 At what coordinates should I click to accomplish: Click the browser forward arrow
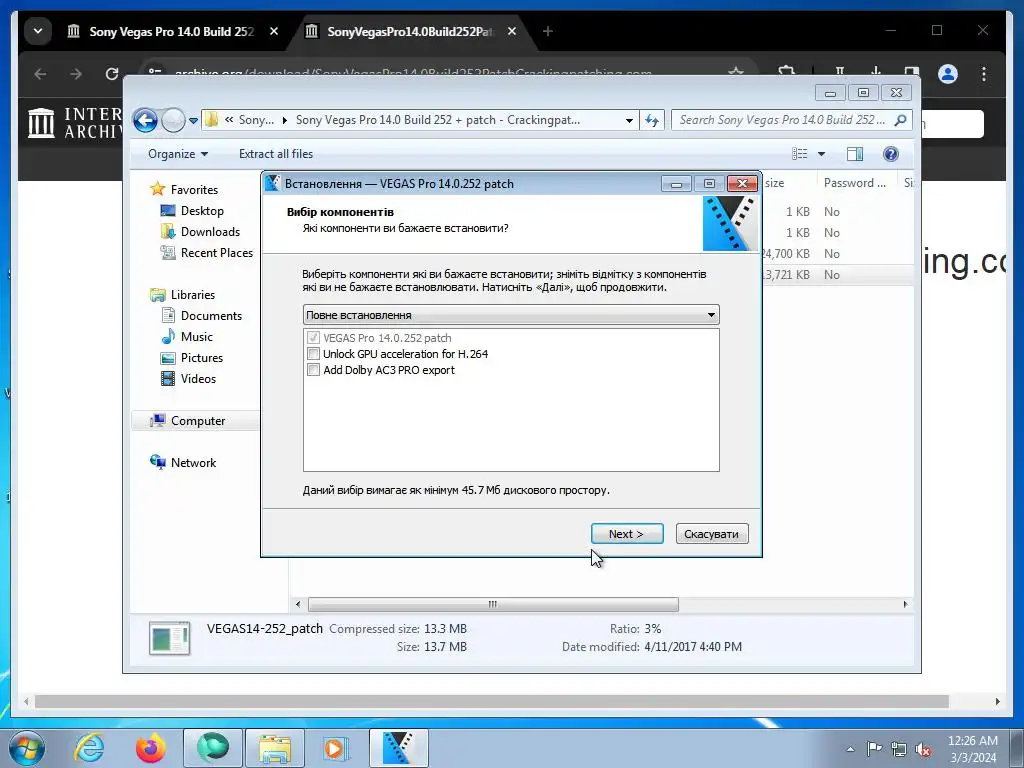click(x=76, y=74)
